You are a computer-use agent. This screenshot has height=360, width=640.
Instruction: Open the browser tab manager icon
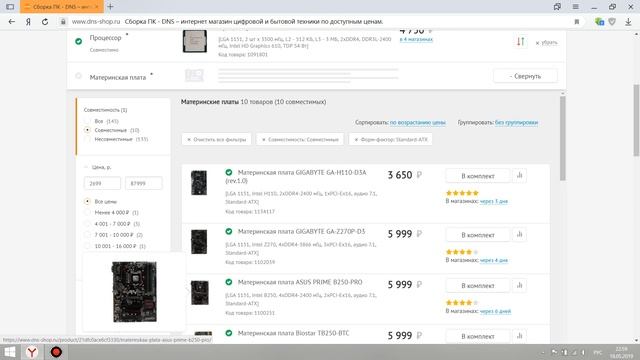pyautogui.click(x=557, y=7)
